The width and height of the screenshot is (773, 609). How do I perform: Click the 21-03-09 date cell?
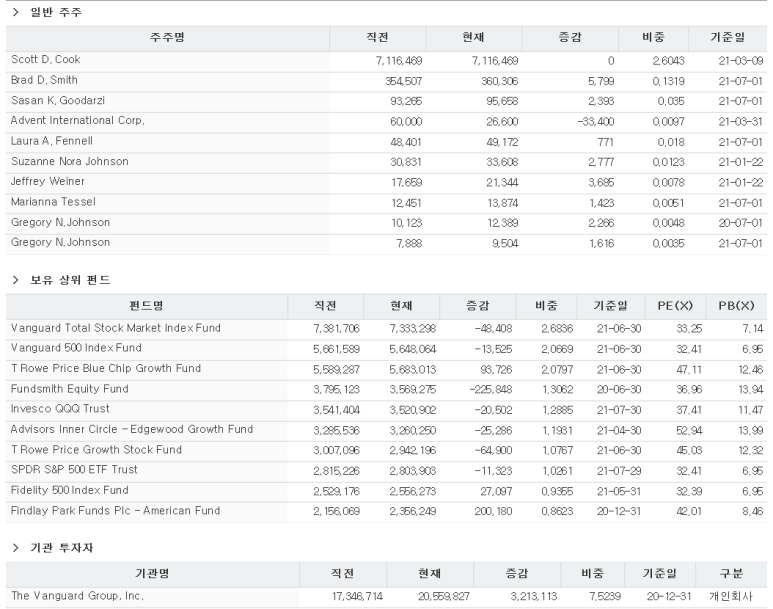(x=740, y=61)
